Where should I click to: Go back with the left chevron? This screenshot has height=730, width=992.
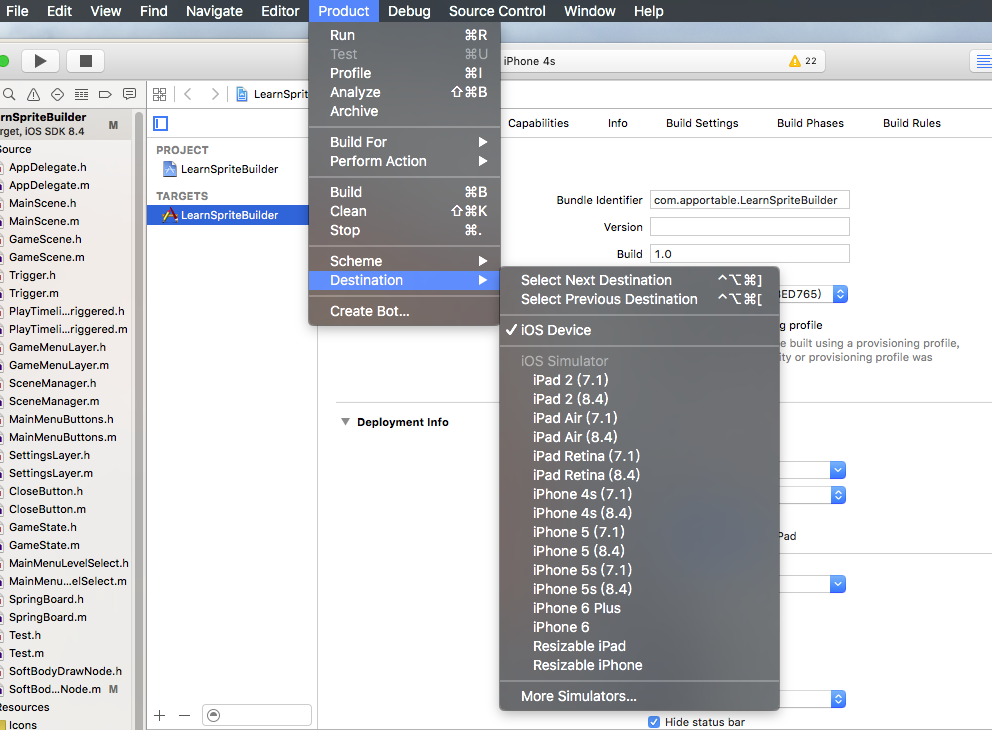[188, 94]
